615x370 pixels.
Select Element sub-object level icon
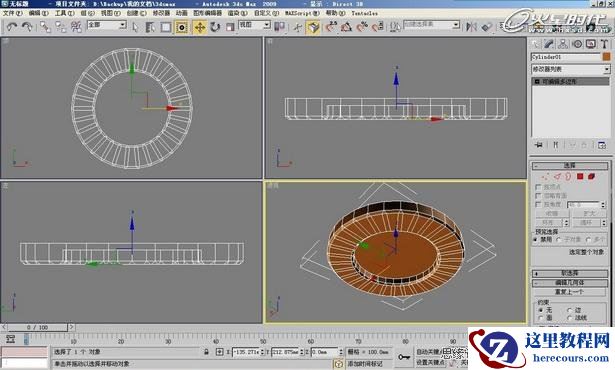591,177
